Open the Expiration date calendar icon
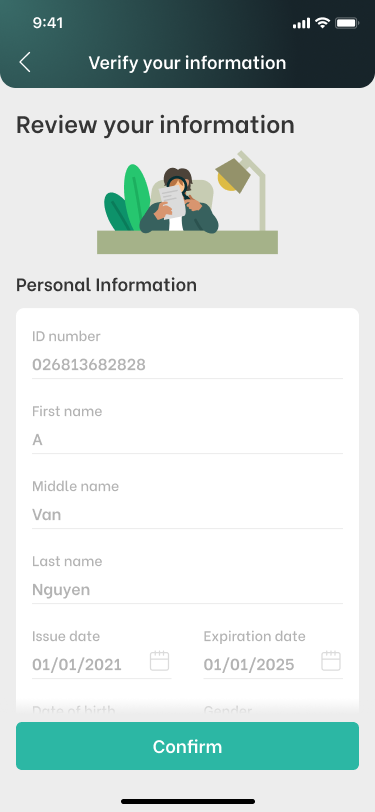The image size is (375, 812). tap(331, 661)
